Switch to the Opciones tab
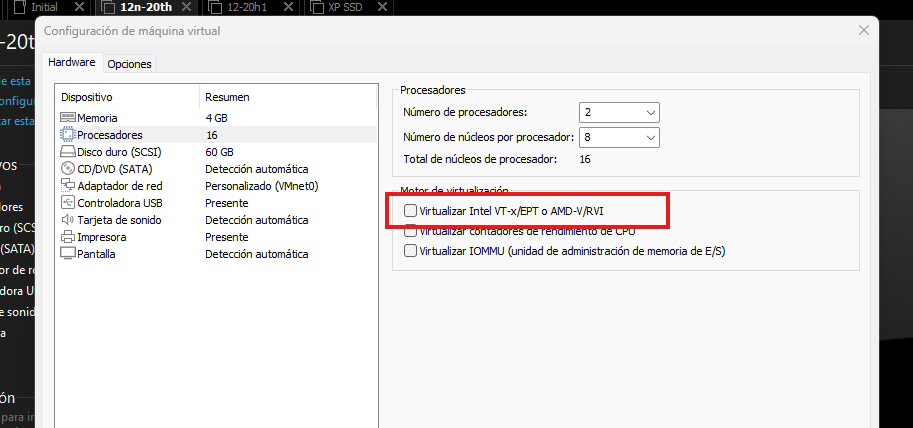913x428 pixels. (x=129, y=64)
